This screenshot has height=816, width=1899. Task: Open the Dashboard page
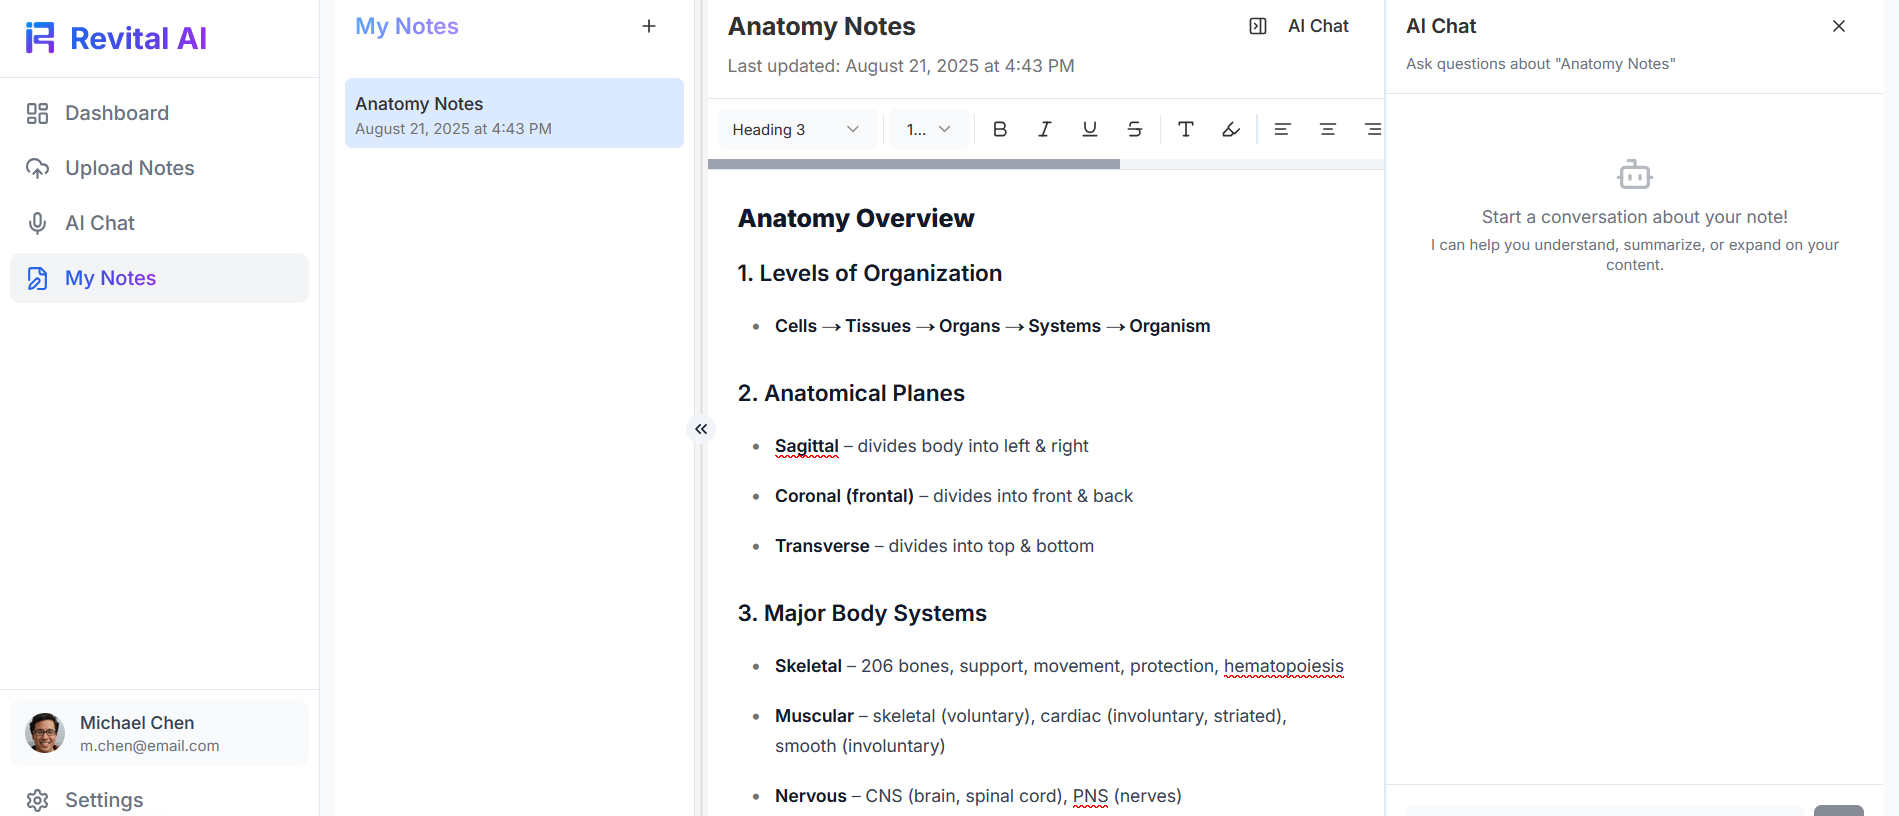[117, 113]
